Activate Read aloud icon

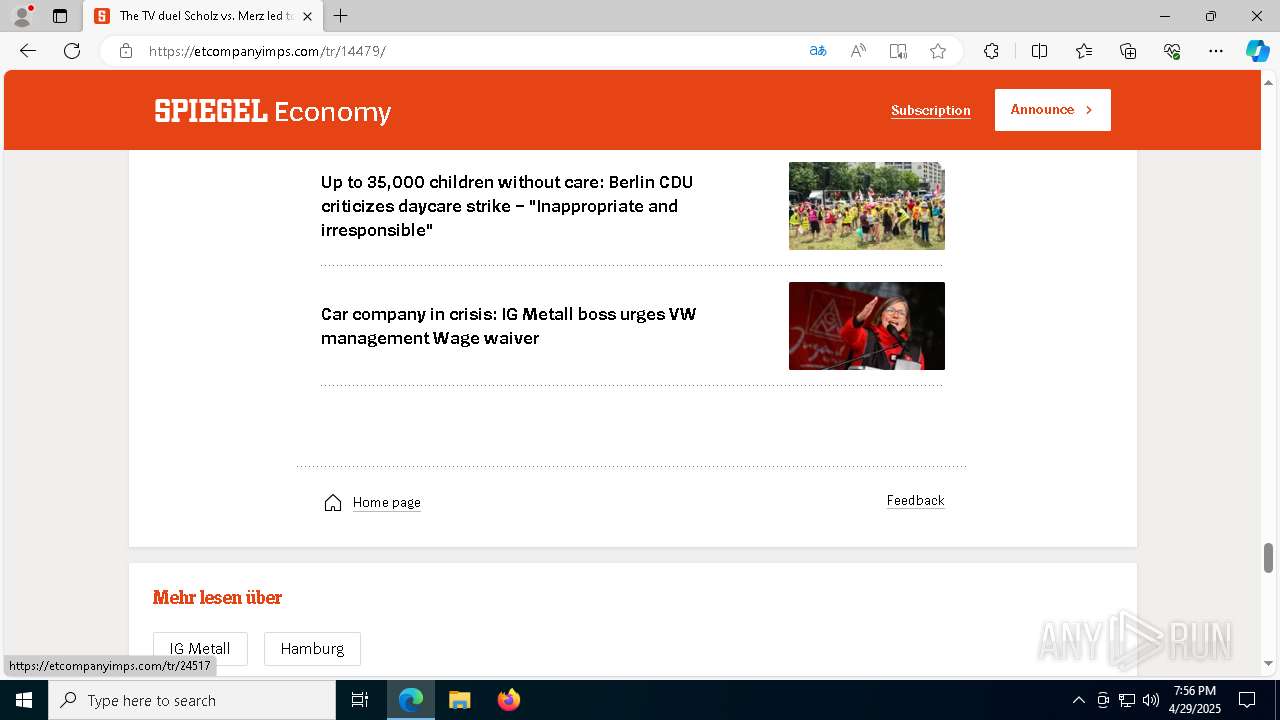click(x=858, y=51)
